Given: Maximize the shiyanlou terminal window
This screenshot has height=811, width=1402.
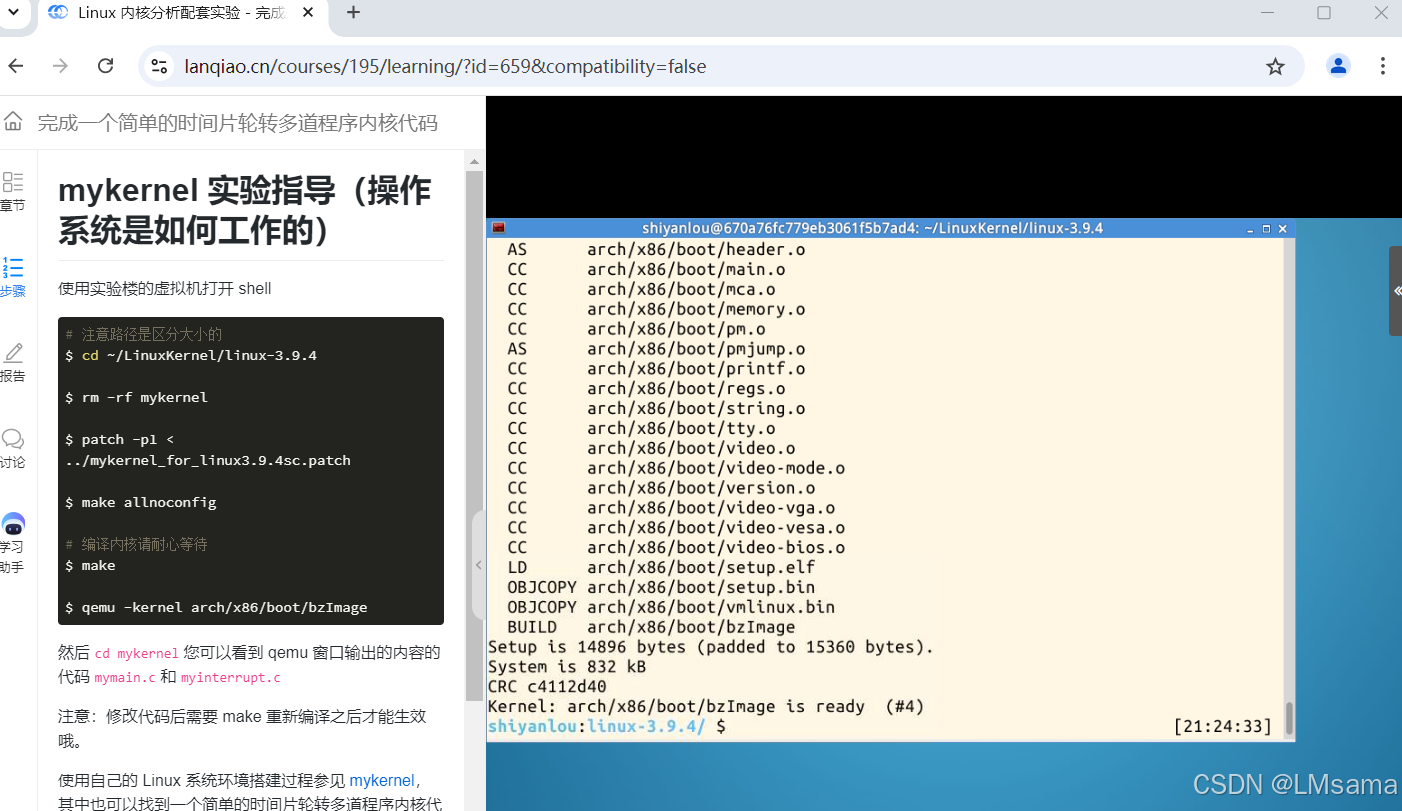Looking at the screenshot, I should 1266,228.
